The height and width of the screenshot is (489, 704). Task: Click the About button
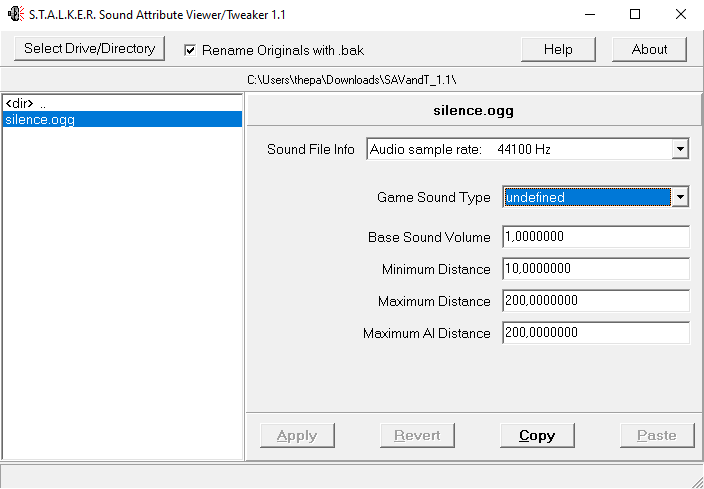pos(649,49)
